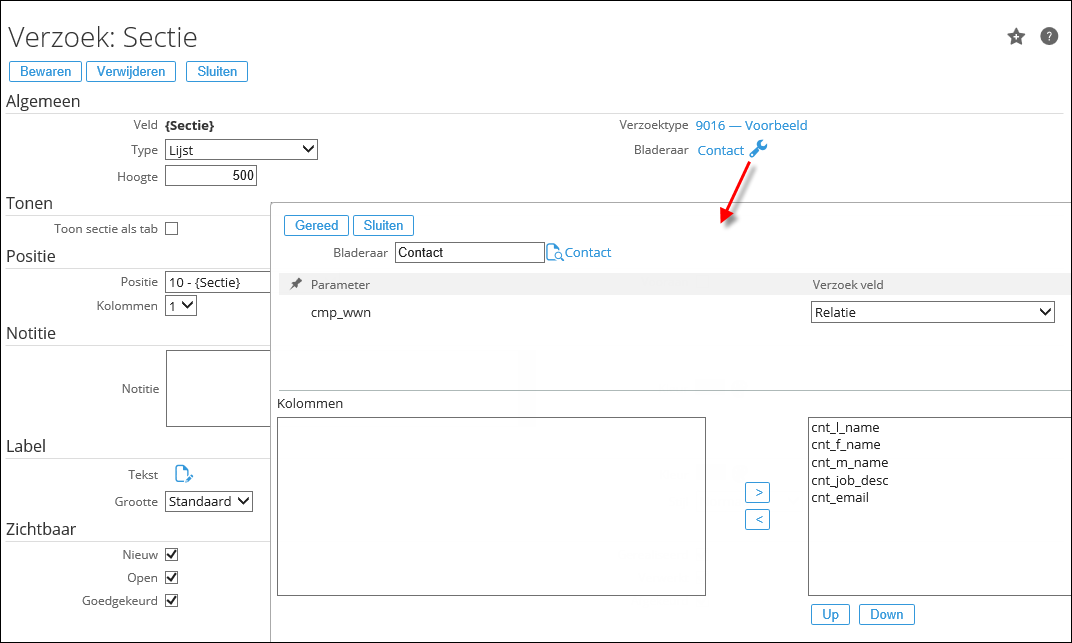Toggle 'Toon sectie als tab' checkbox
The width and height of the screenshot is (1072, 643).
[x=171, y=228]
